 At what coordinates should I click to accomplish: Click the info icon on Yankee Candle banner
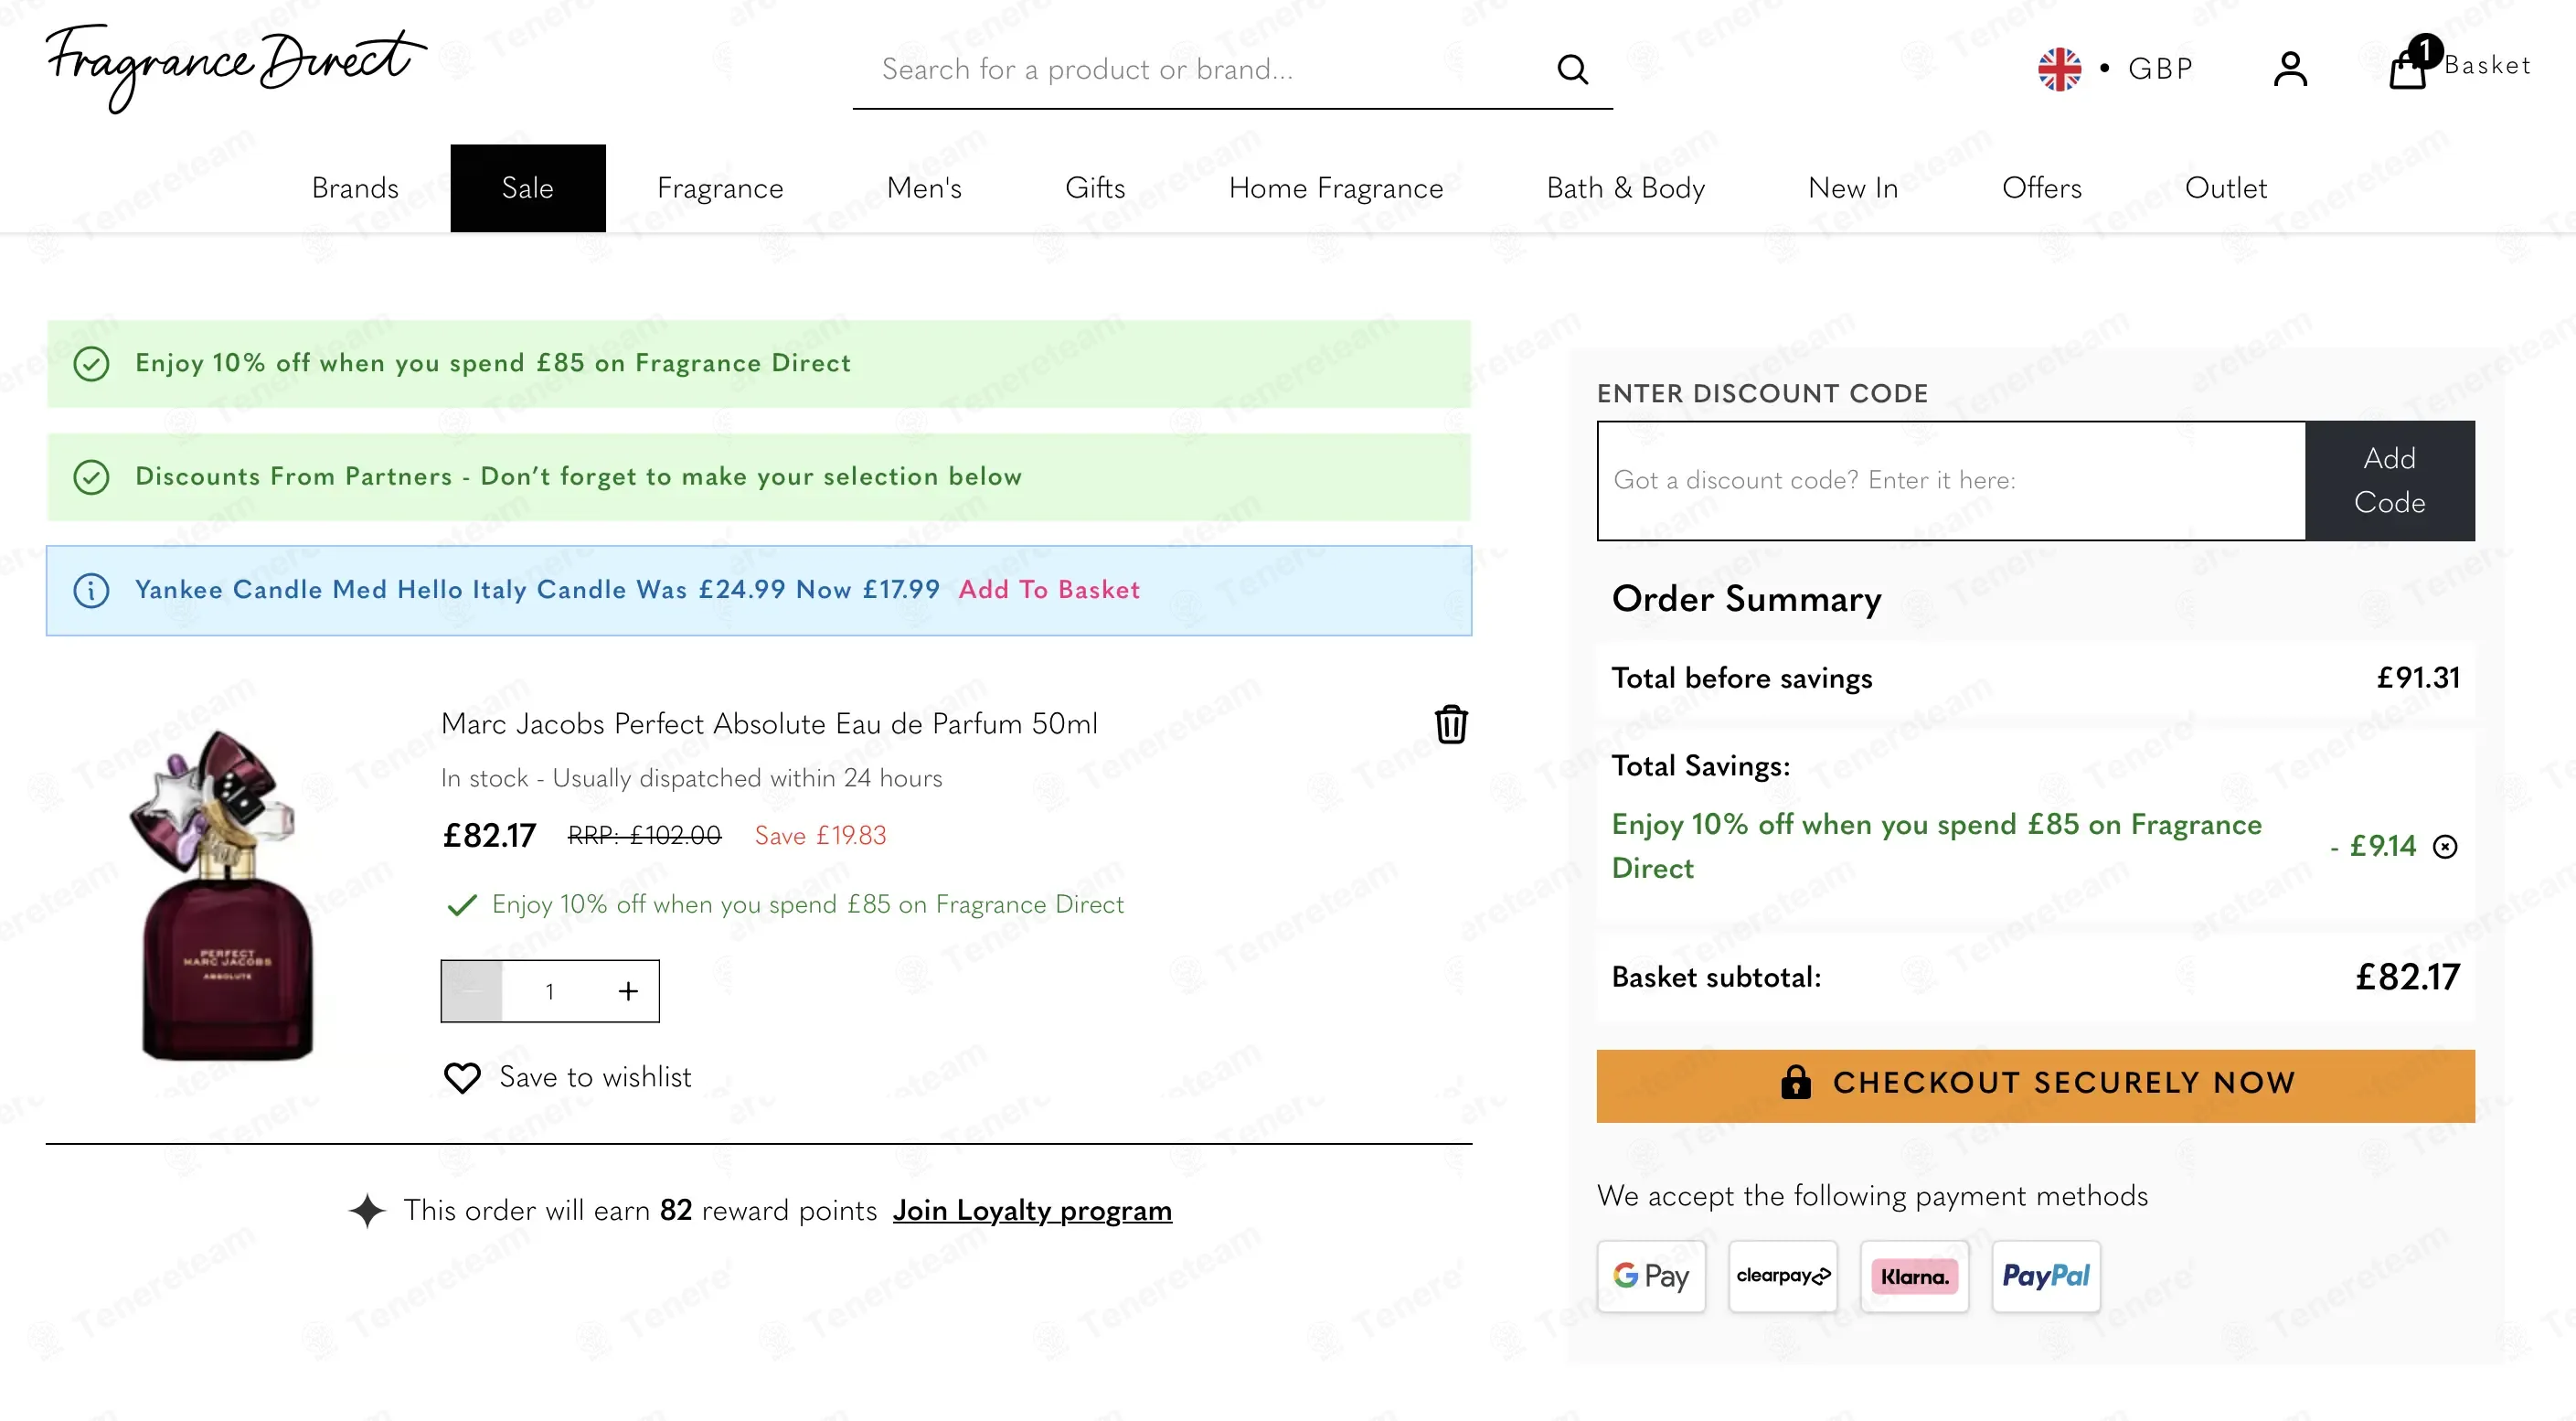pos(91,590)
